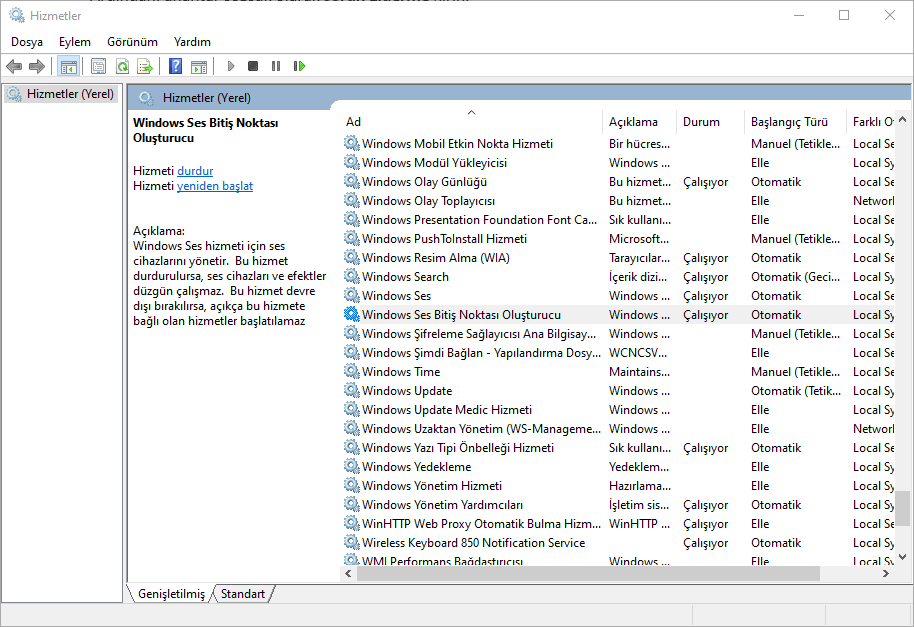Image resolution: width=914 pixels, height=627 pixels.
Task: Click the vertical scrollbar down arrow
Action: (x=903, y=556)
